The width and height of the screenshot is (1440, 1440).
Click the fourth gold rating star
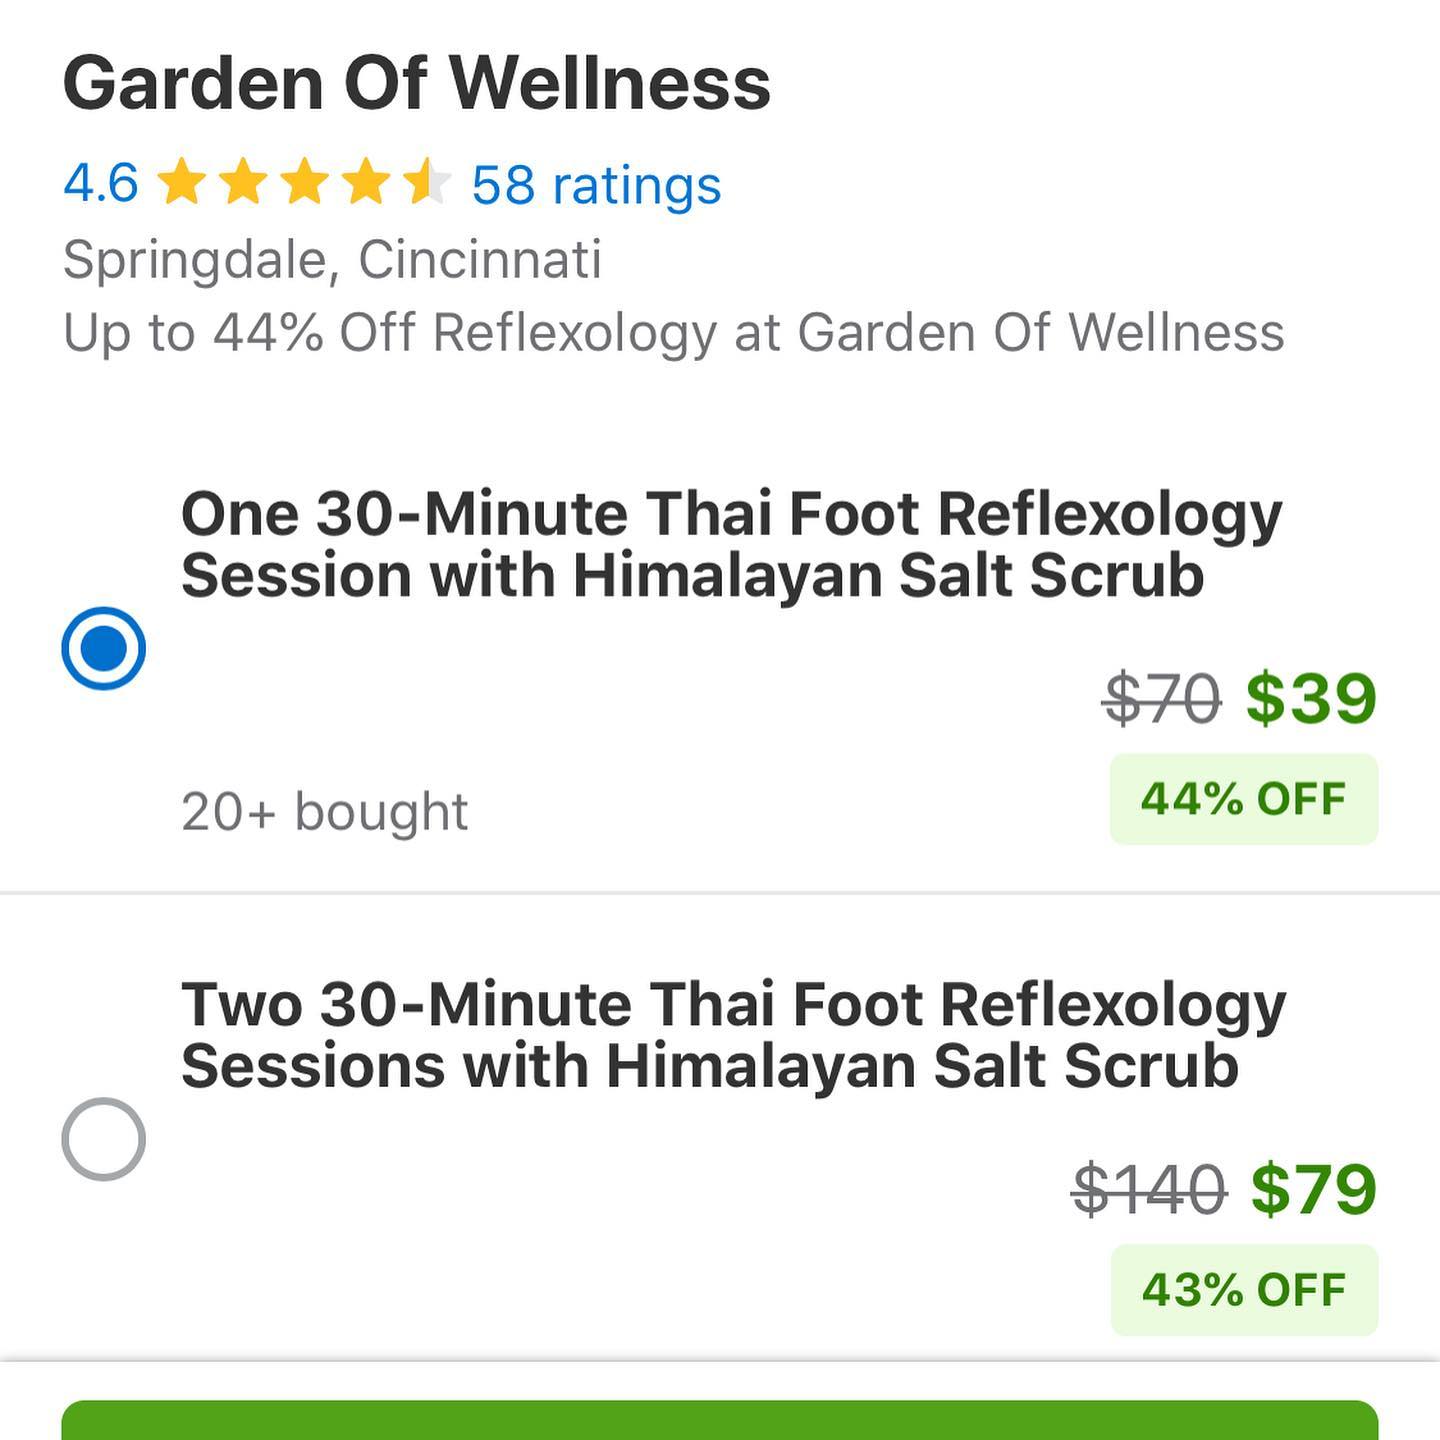click(x=366, y=184)
